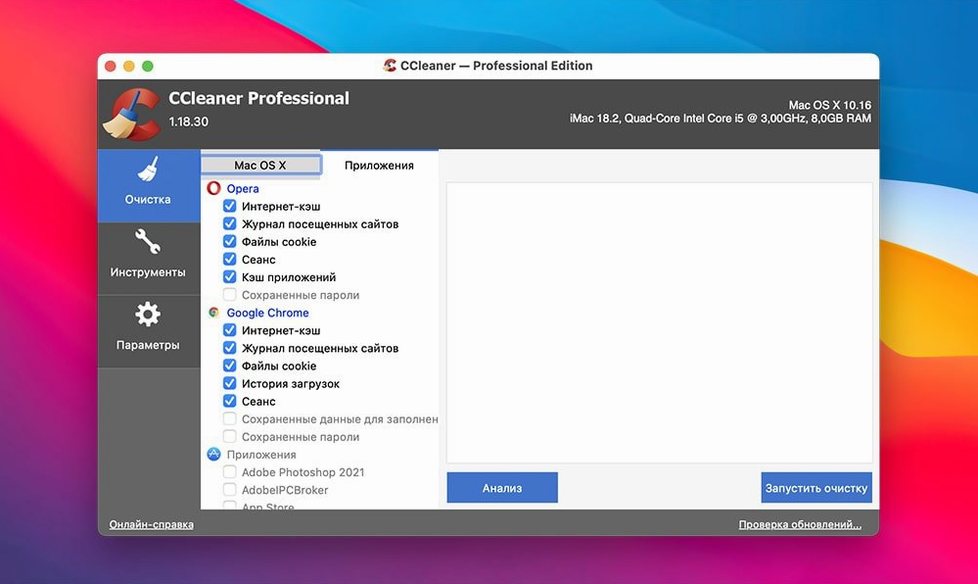Open the Инструменты wrench section
The height and width of the screenshot is (584, 978).
point(148,258)
